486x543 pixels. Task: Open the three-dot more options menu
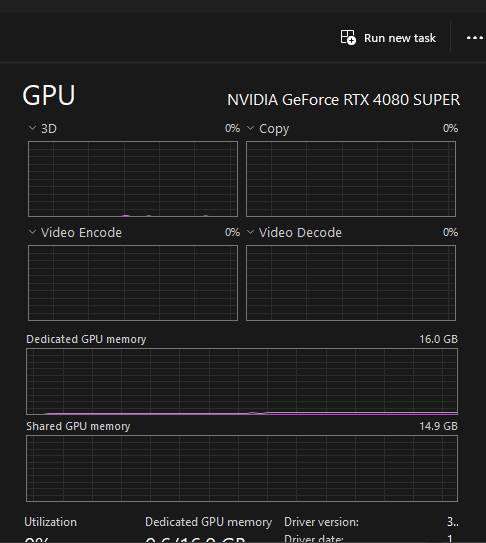475,38
